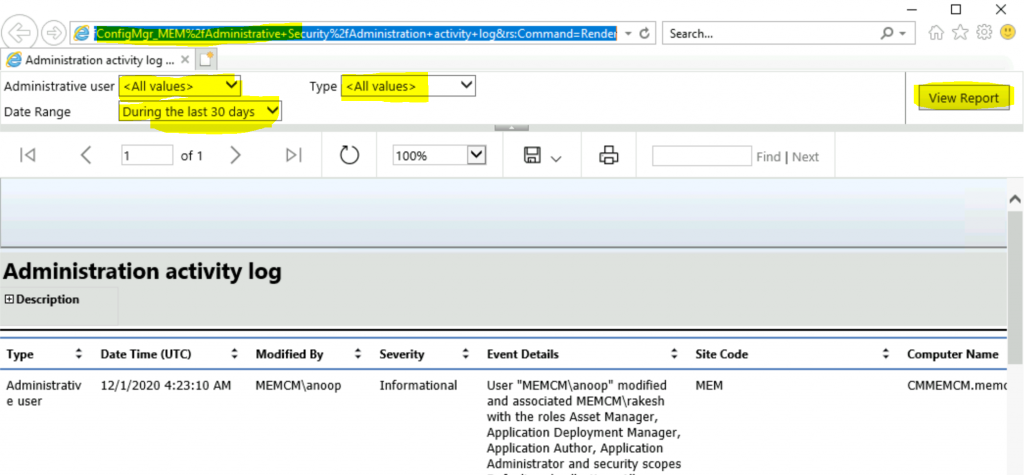Screen dimensions: 1024x475
Task: Sort by Type column arrows
Action: (79, 354)
